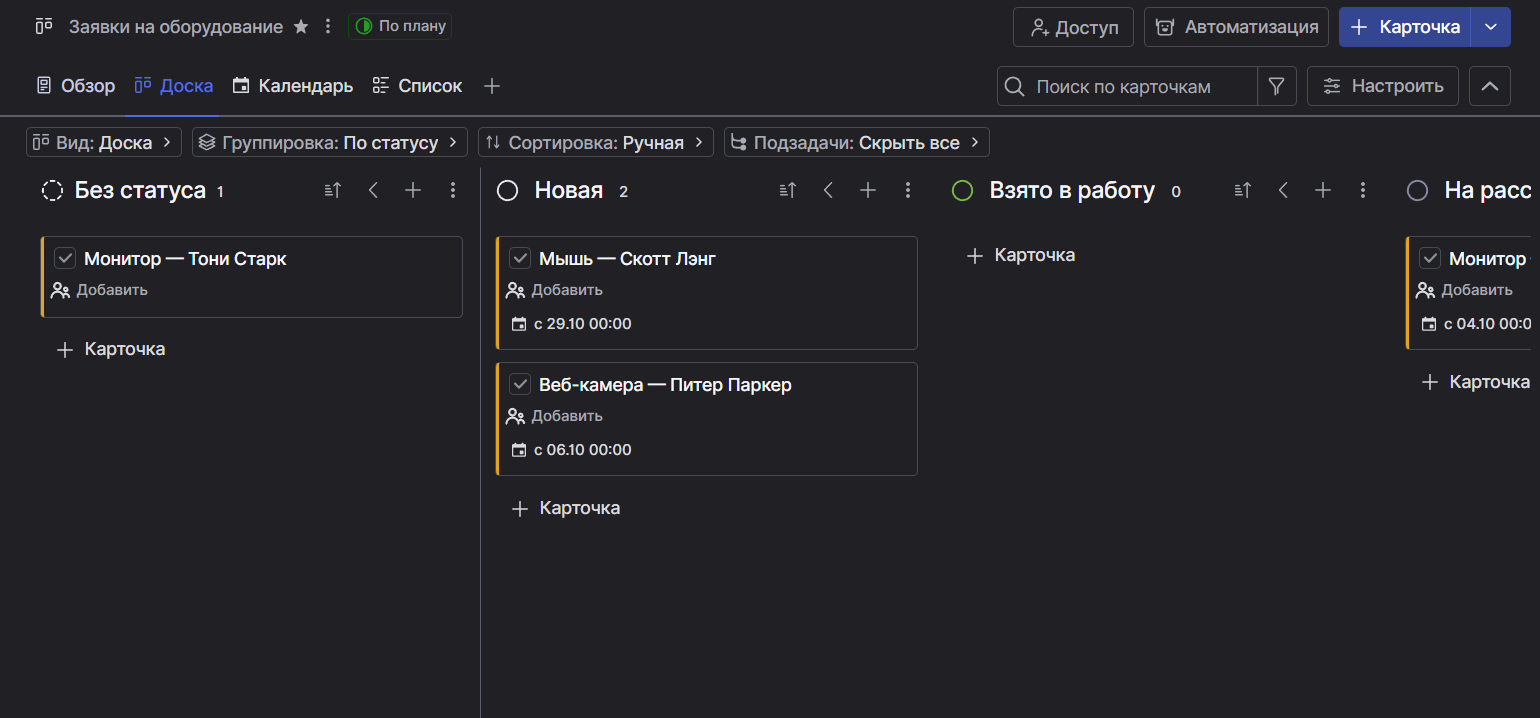Create a new card with Карточка button
This screenshot has height=718, width=1540.
click(x=1405, y=27)
